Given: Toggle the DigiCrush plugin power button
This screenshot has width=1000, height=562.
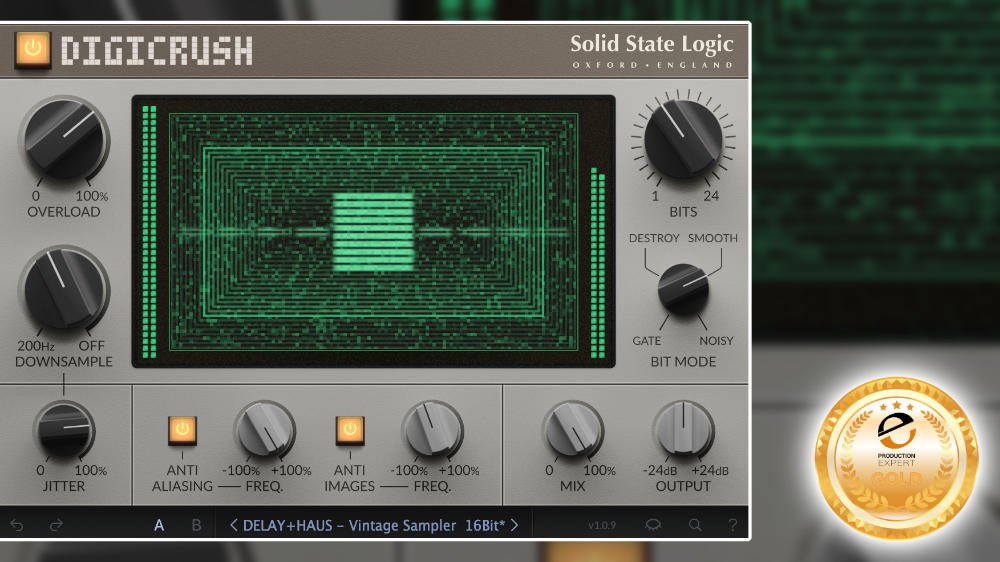Looking at the screenshot, I should tap(33, 49).
